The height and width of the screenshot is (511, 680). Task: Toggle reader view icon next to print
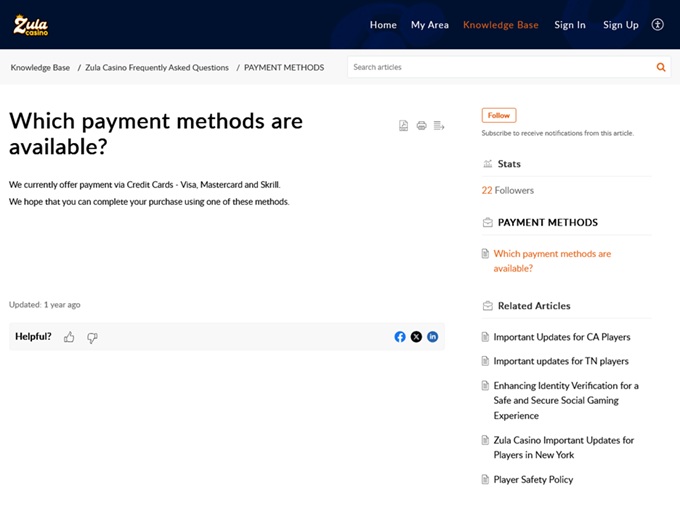click(439, 126)
